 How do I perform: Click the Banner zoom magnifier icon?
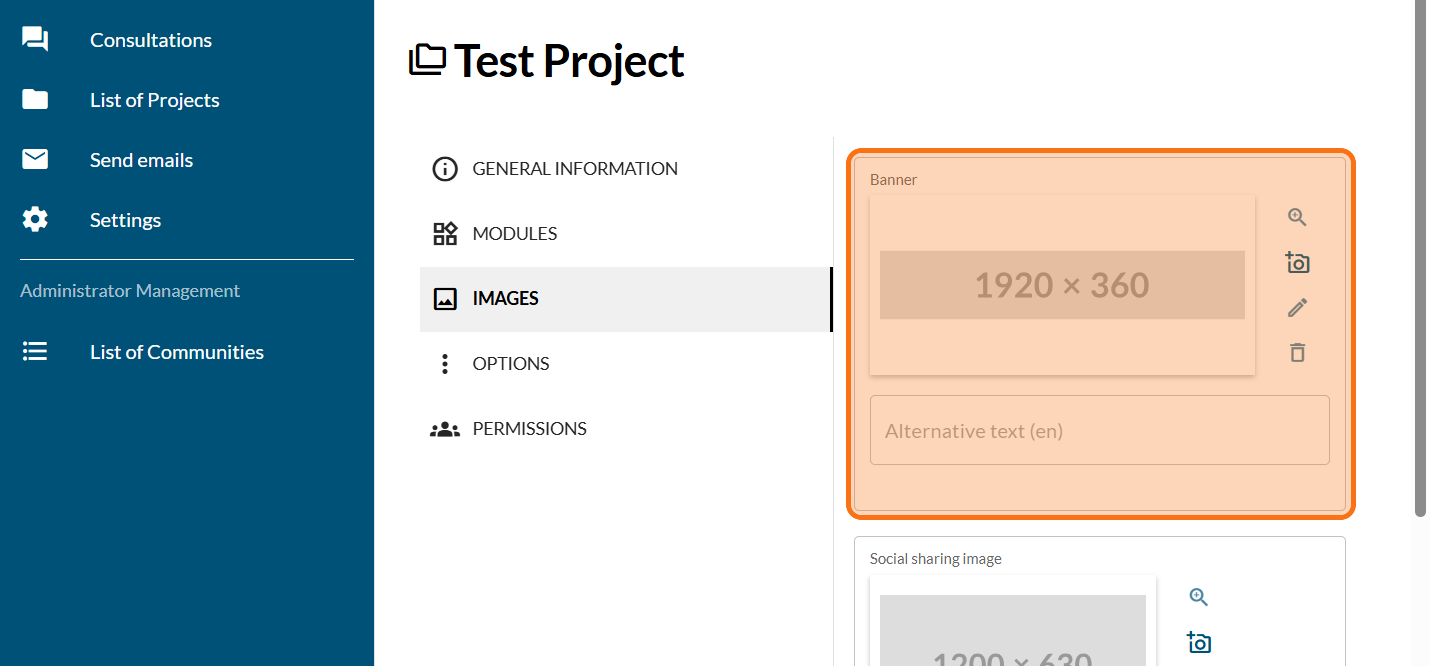tap(1297, 218)
